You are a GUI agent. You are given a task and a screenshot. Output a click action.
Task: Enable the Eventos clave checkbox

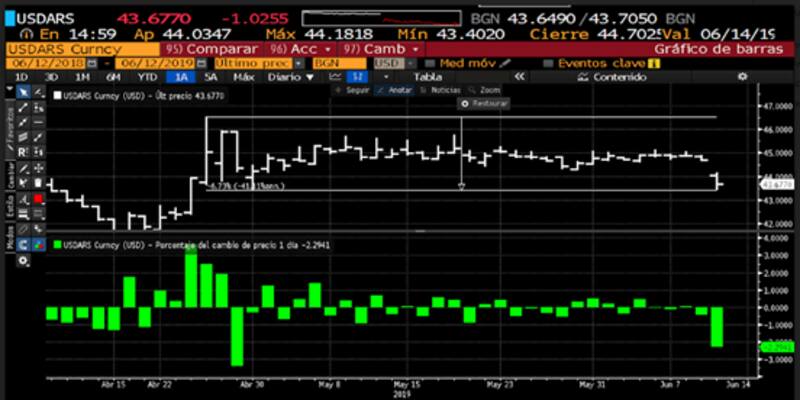coord(547,62)
